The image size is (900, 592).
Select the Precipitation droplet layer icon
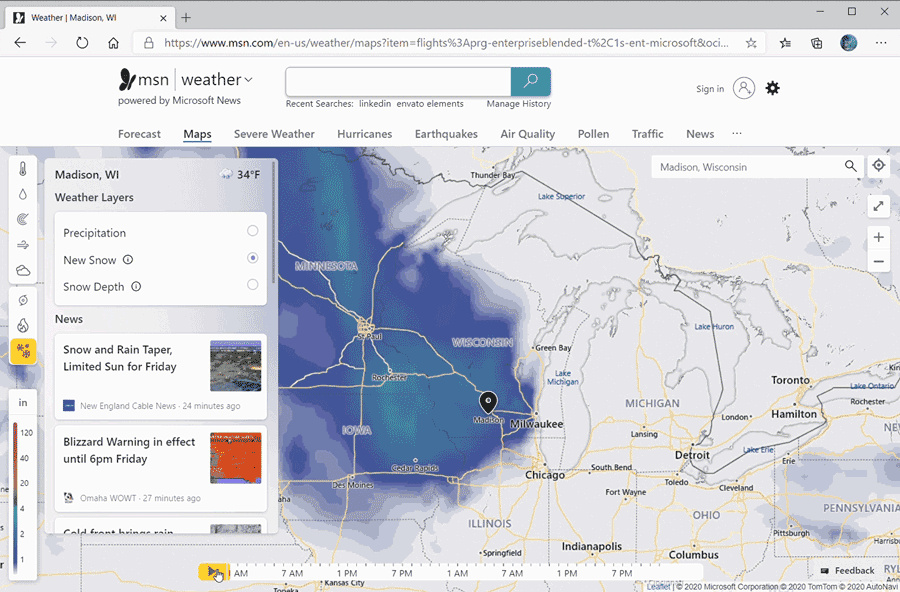[23, 194]
